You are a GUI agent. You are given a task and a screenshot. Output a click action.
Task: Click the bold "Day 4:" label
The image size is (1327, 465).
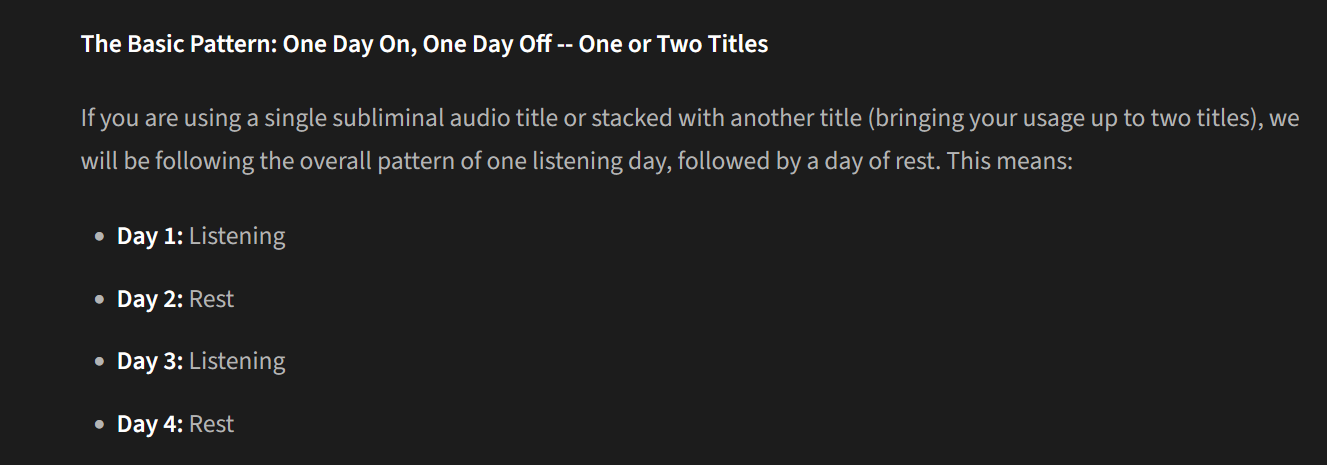pyautogui.click(x=150, y=424)
